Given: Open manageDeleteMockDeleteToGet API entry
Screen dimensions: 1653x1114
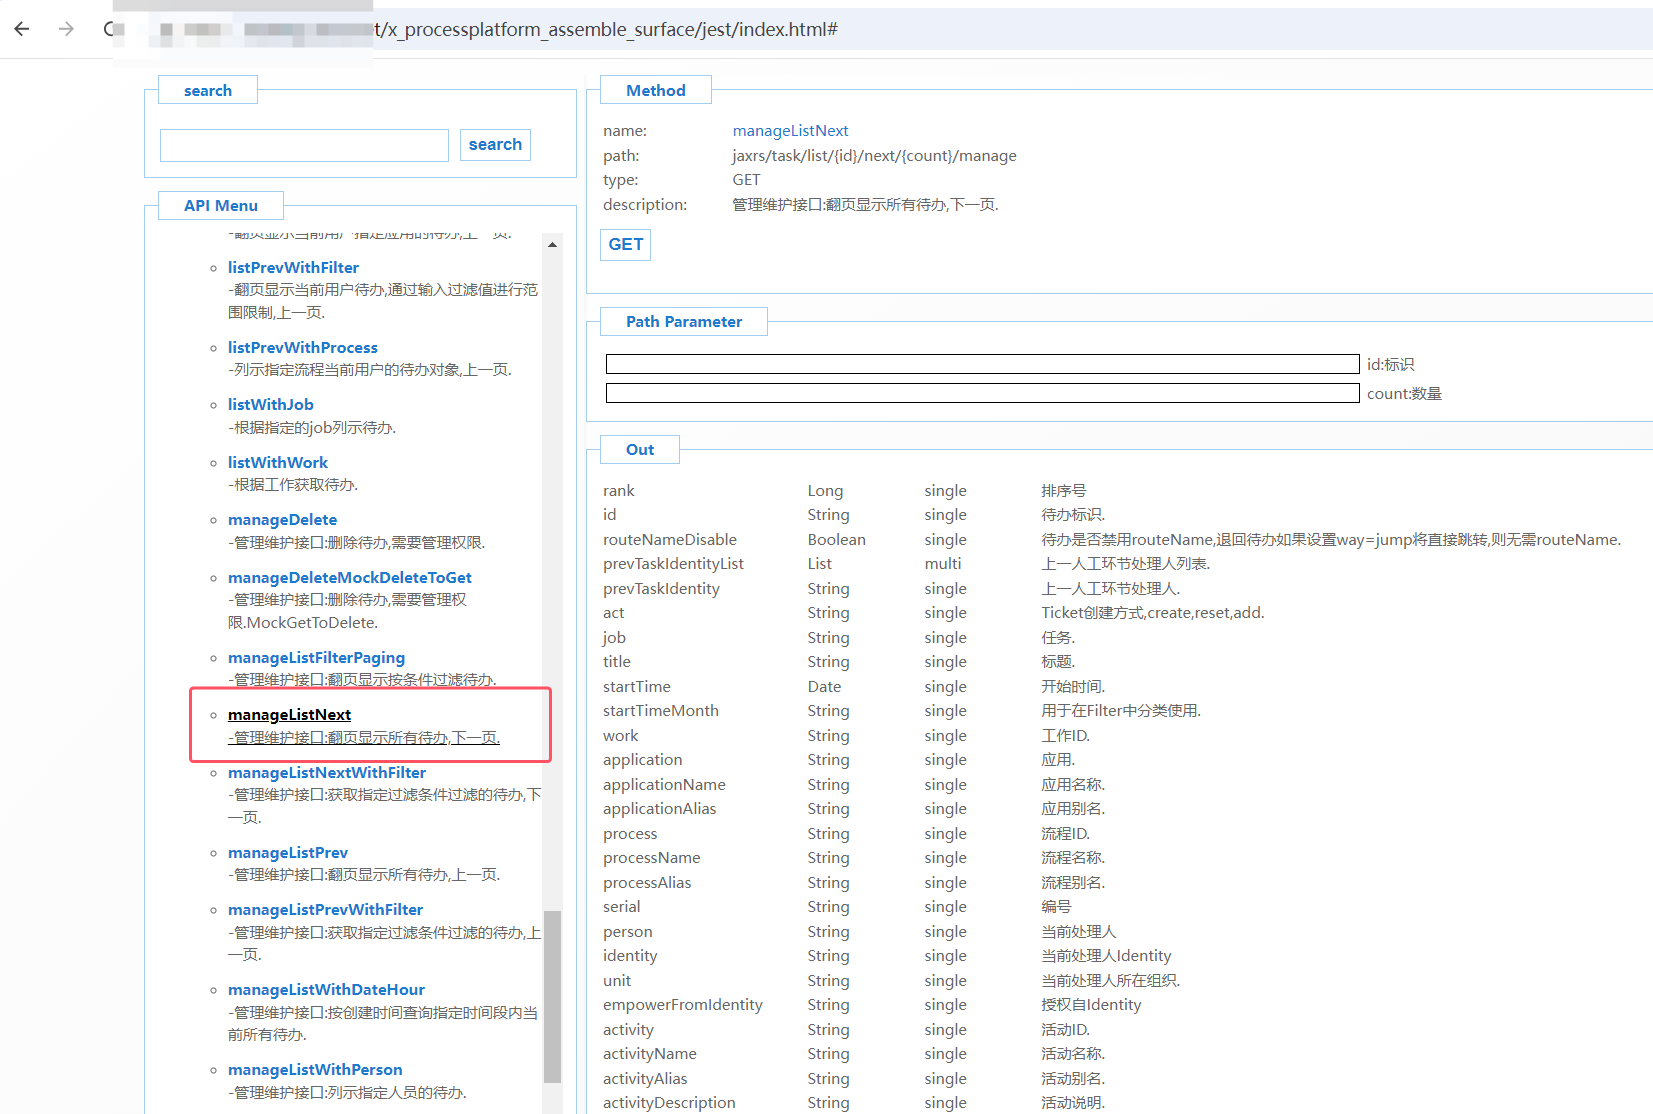Looking at the screenshot, I should pyautogui.click(x=349, y=577).
